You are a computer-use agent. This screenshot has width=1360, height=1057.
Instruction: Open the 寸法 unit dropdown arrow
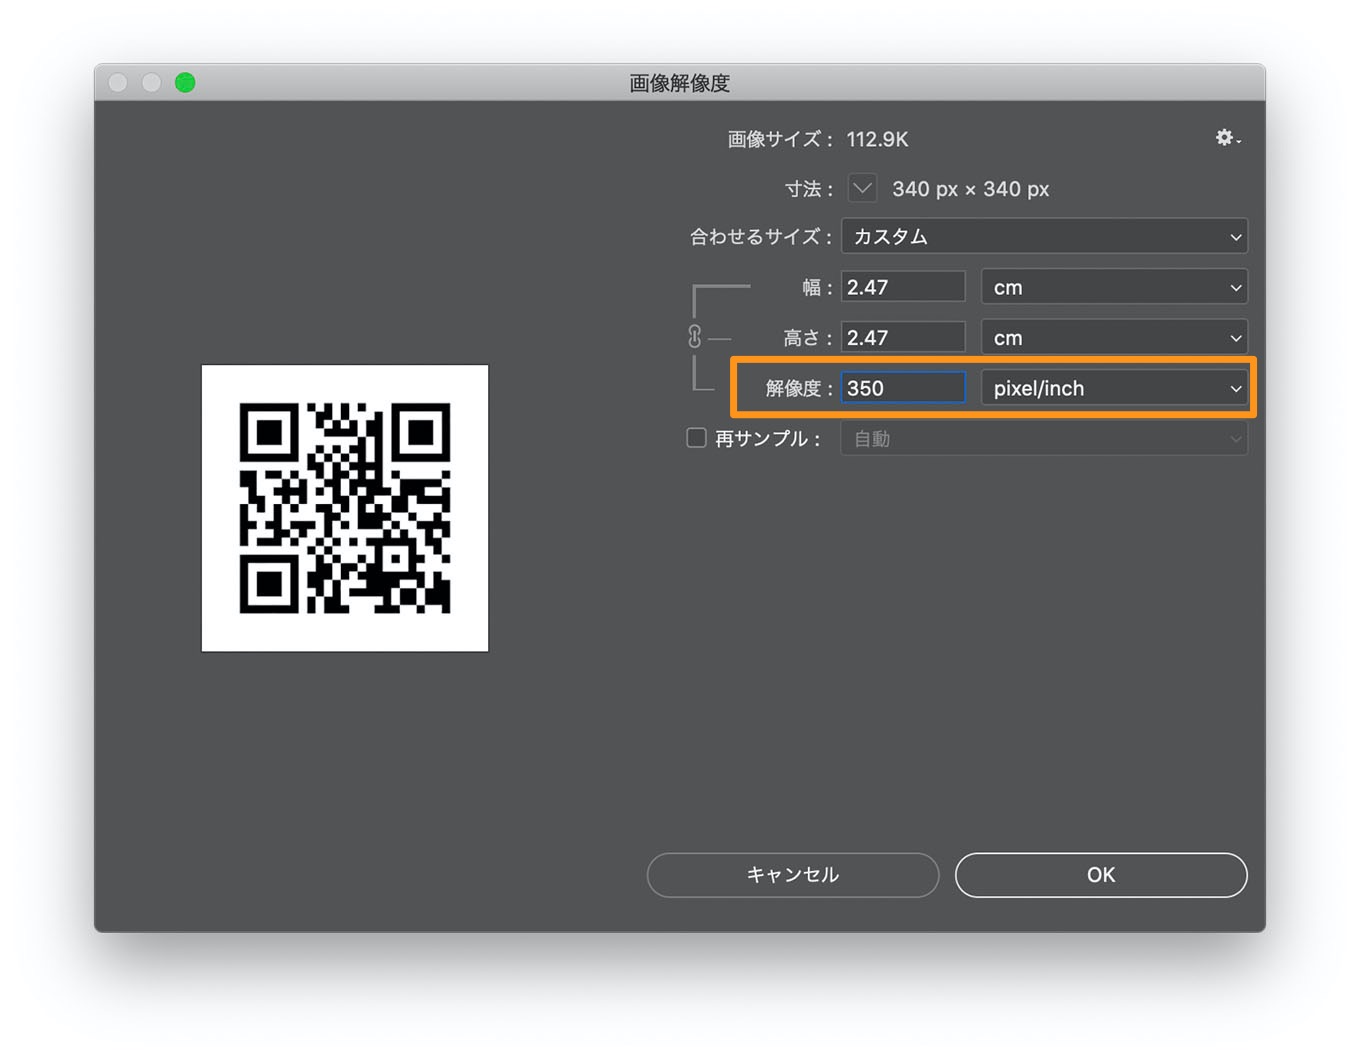(x=862, y=188)
